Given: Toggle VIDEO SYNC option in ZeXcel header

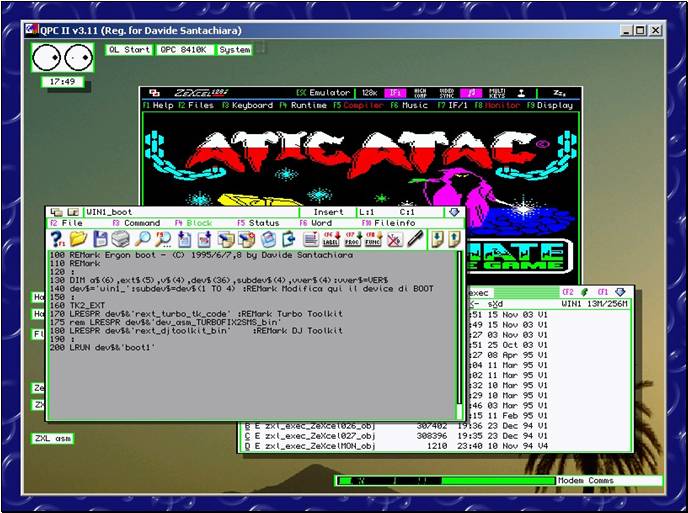Looking at the screenshot, I should (x=446, y=93).
